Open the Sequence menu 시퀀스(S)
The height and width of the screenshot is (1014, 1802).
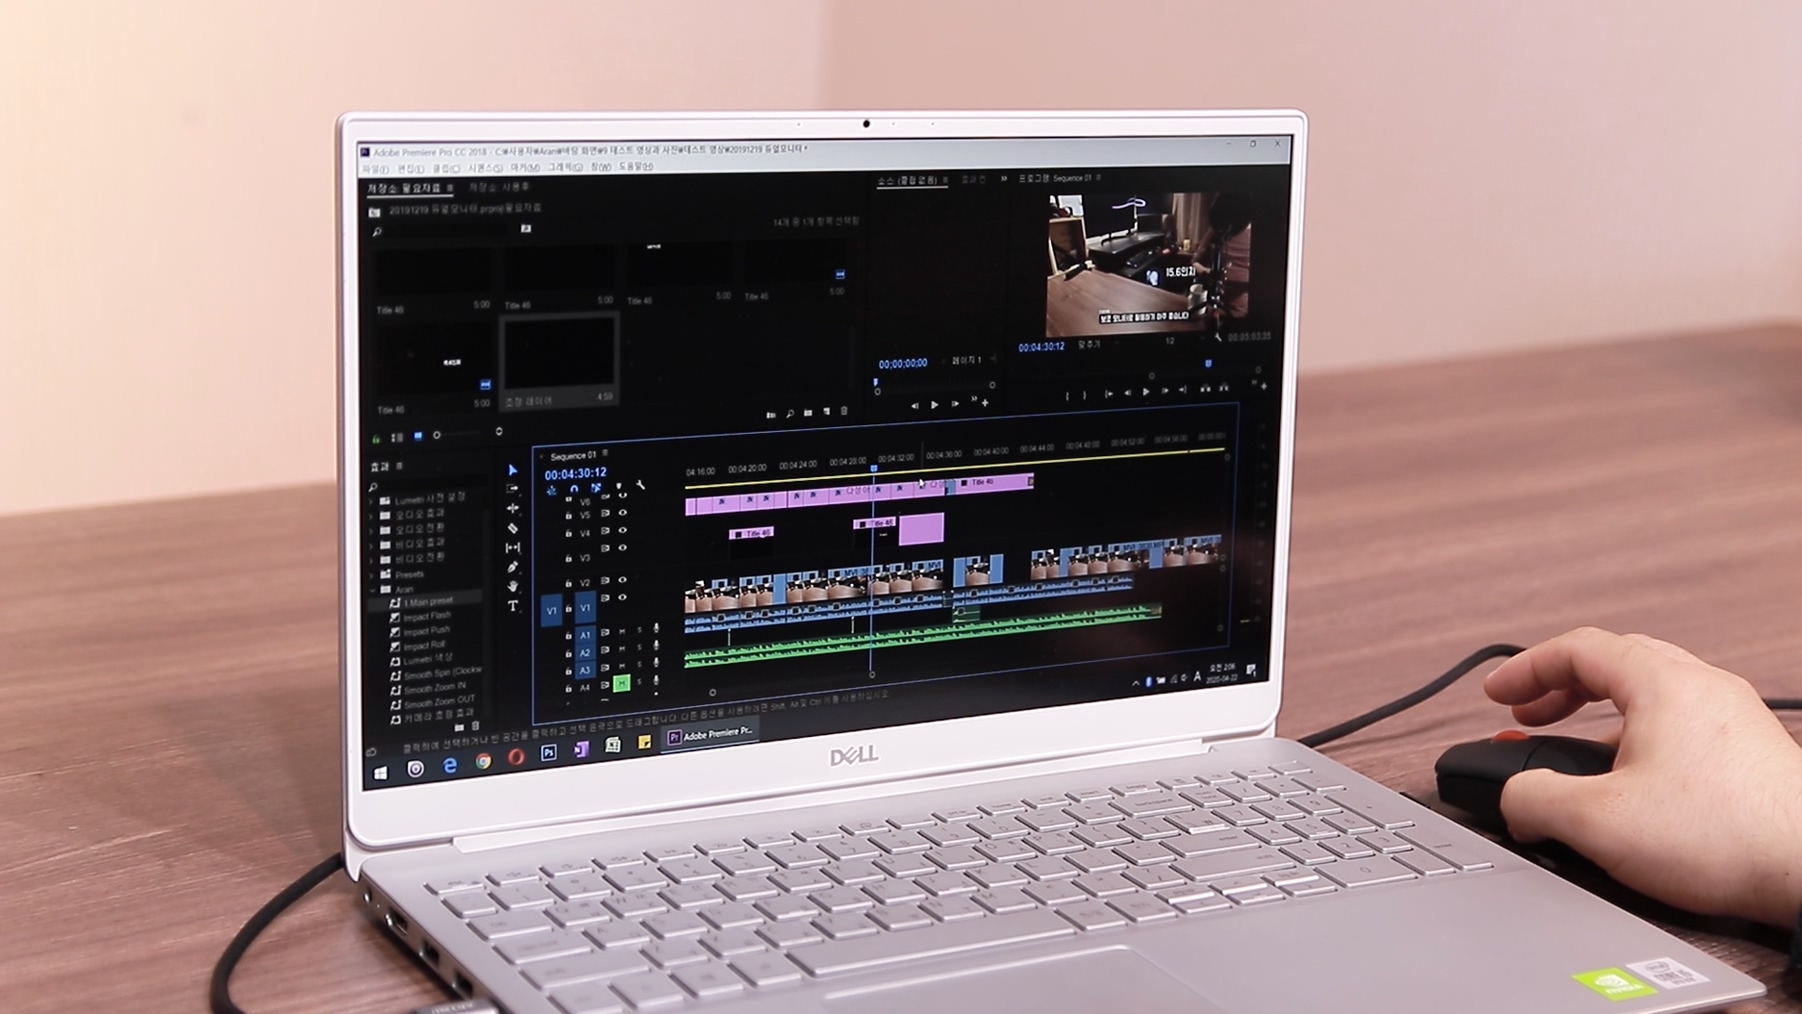(x=486, y=168)
